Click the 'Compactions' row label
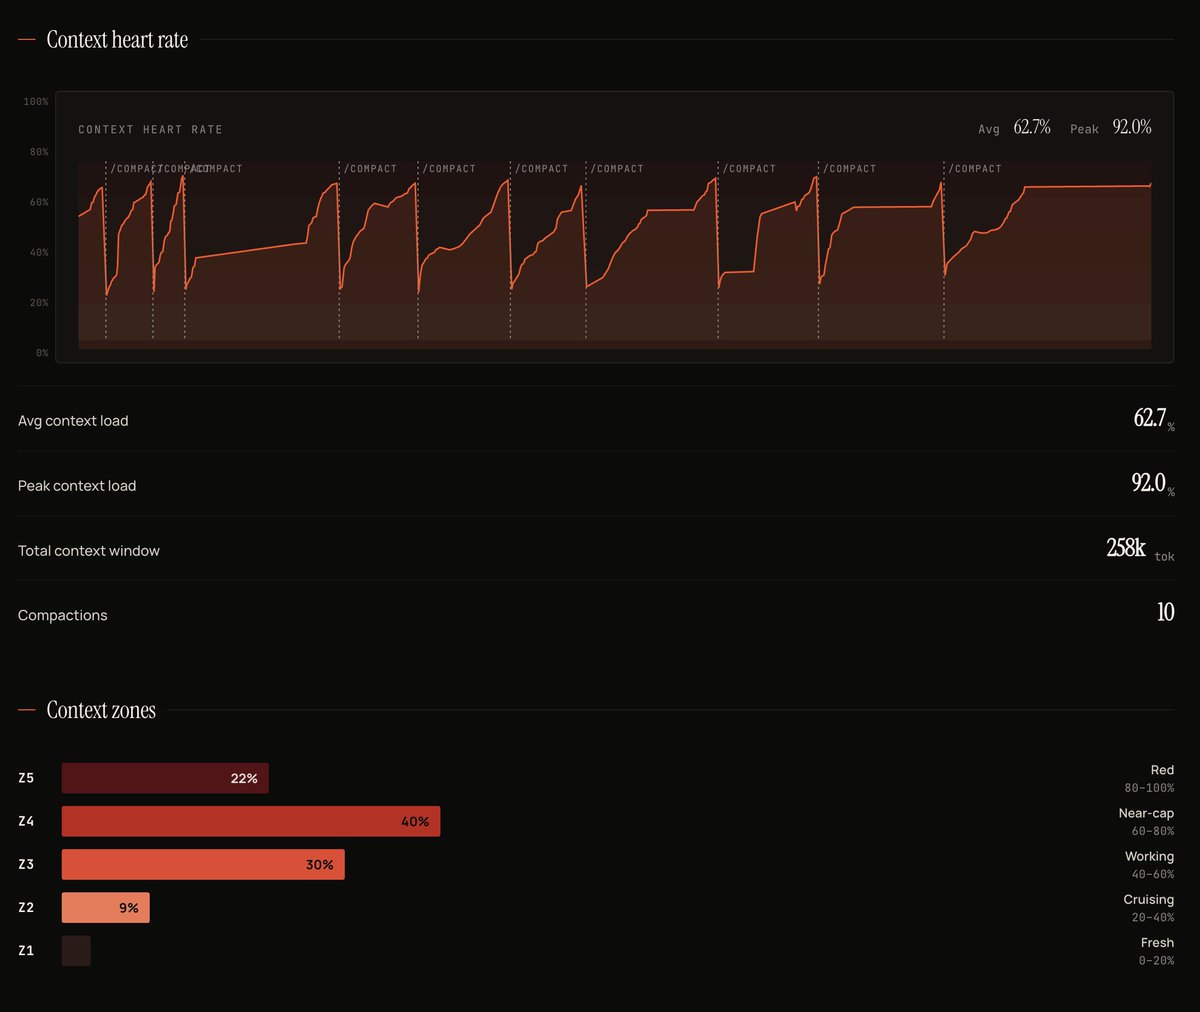 (x=63, y=615)
